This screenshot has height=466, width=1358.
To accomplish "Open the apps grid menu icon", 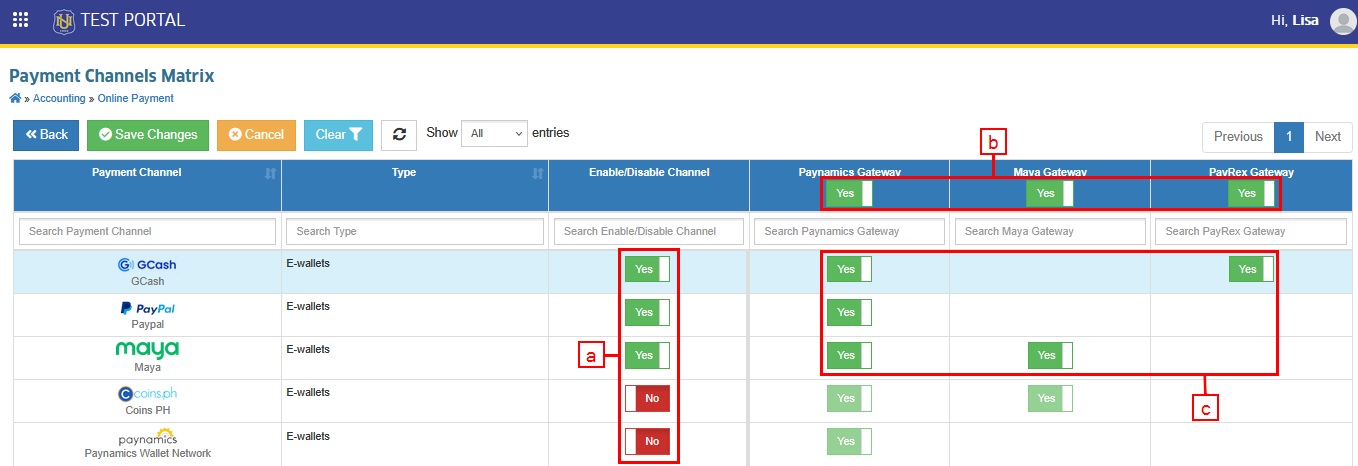I will [20, 20].
